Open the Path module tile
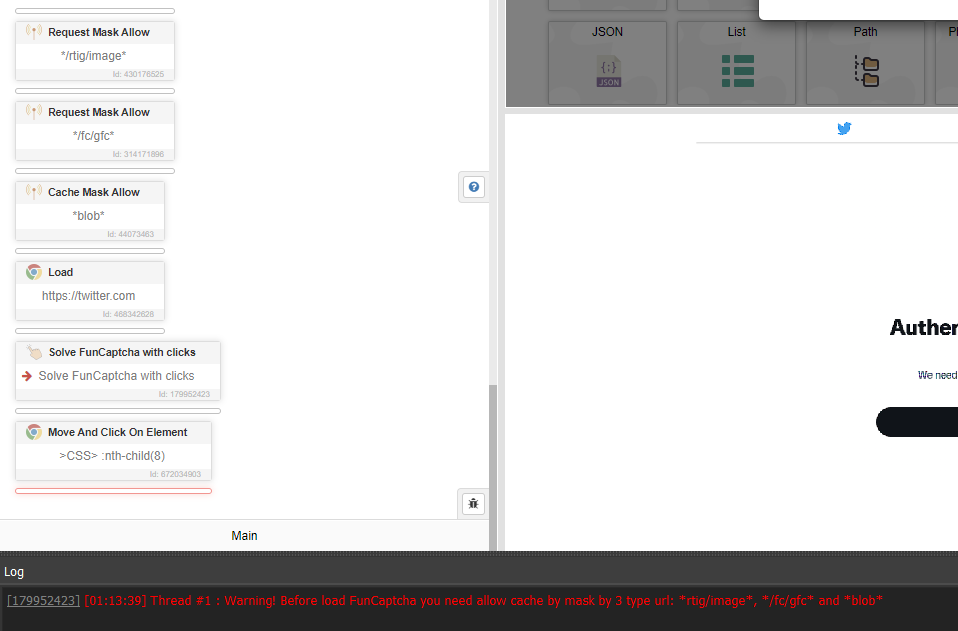The image size is (958, 631). (x=865, y=63)
